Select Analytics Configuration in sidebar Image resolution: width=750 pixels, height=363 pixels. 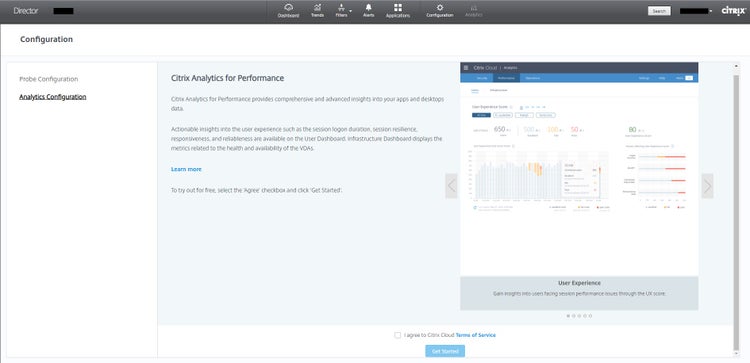pos(53,97)
